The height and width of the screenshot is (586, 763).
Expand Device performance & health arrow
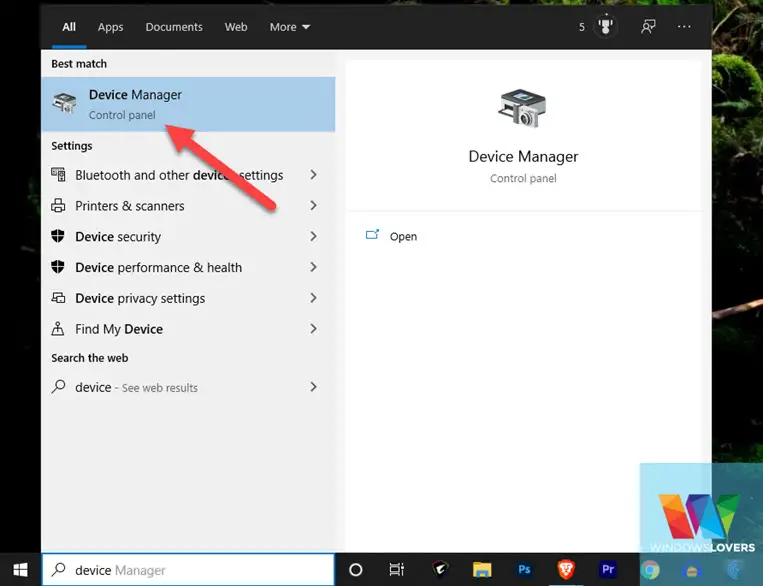[x=313, y=267]
